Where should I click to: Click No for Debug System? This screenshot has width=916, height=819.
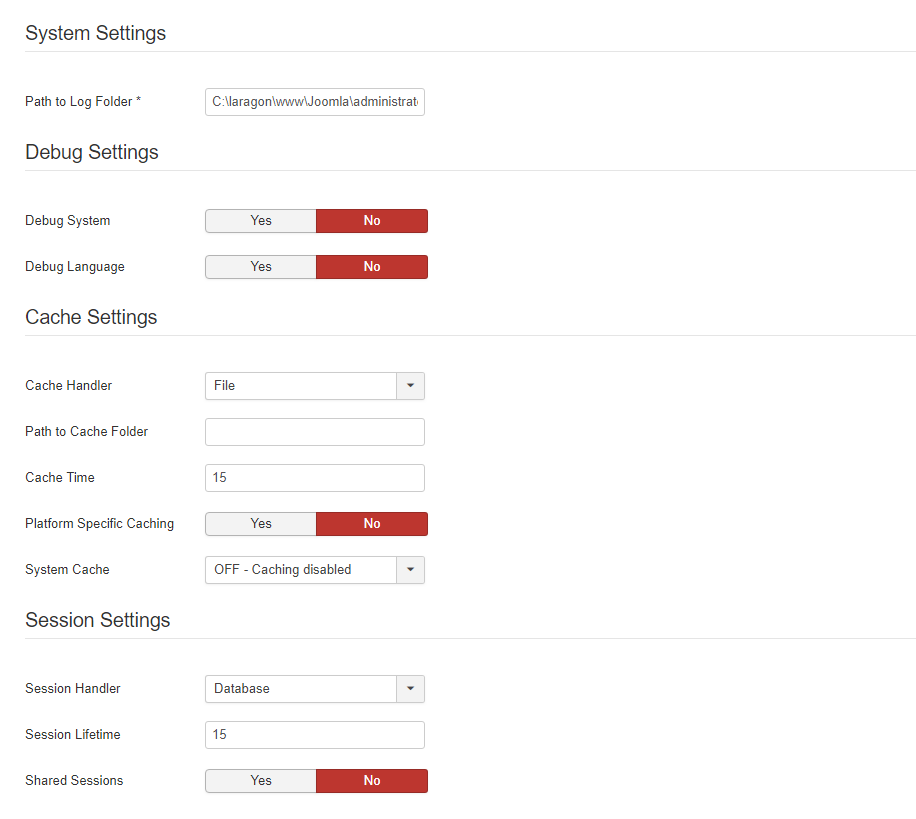point(372,221)
